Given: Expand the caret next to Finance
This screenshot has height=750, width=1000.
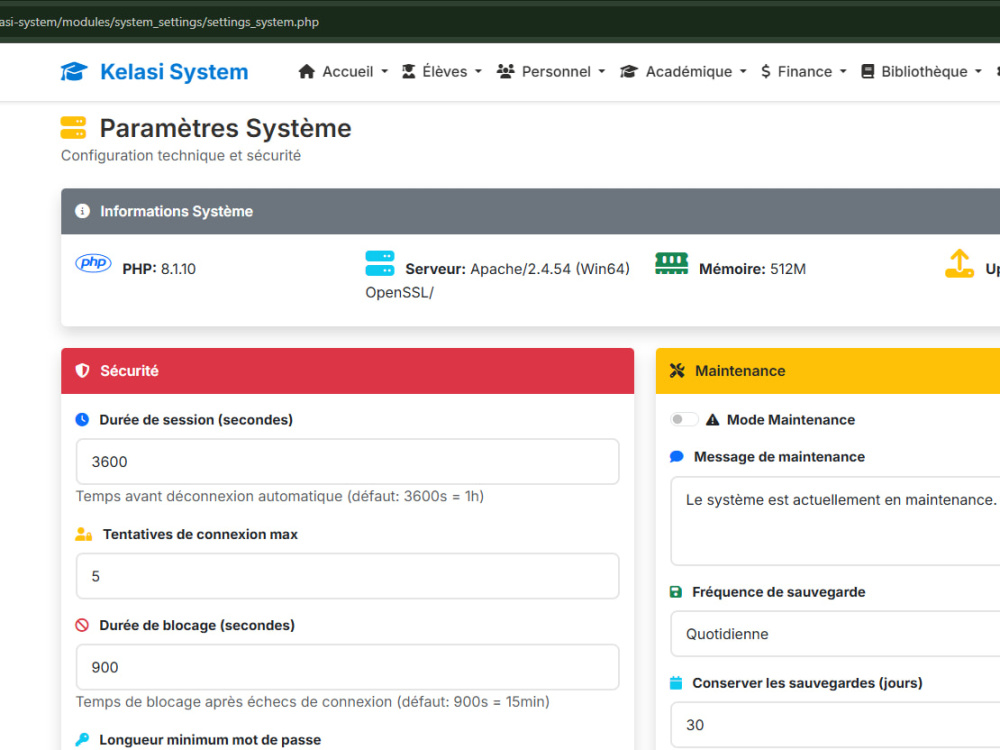Looking at the screenshot, I should [843, 71].
